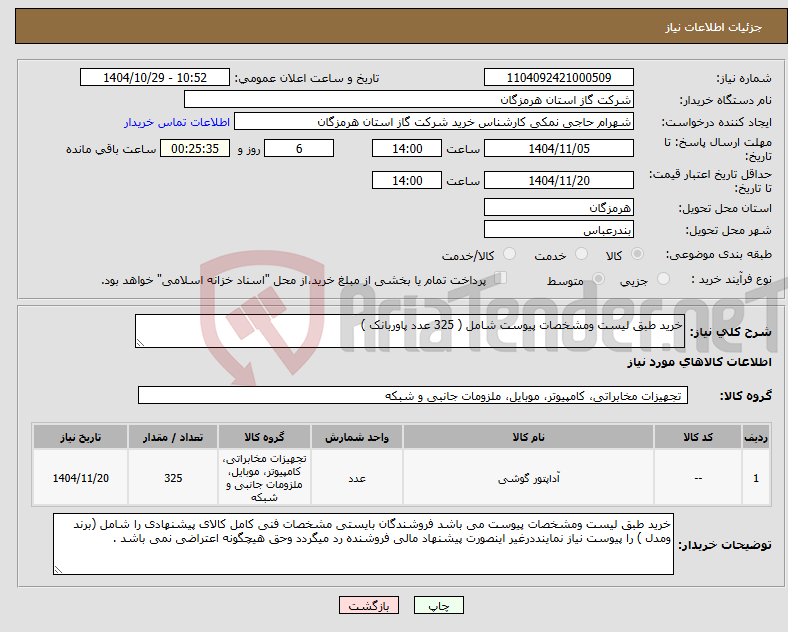788x632 pixels.
Task: Click the بازگشت (back) button
Action: coord(369,605)
